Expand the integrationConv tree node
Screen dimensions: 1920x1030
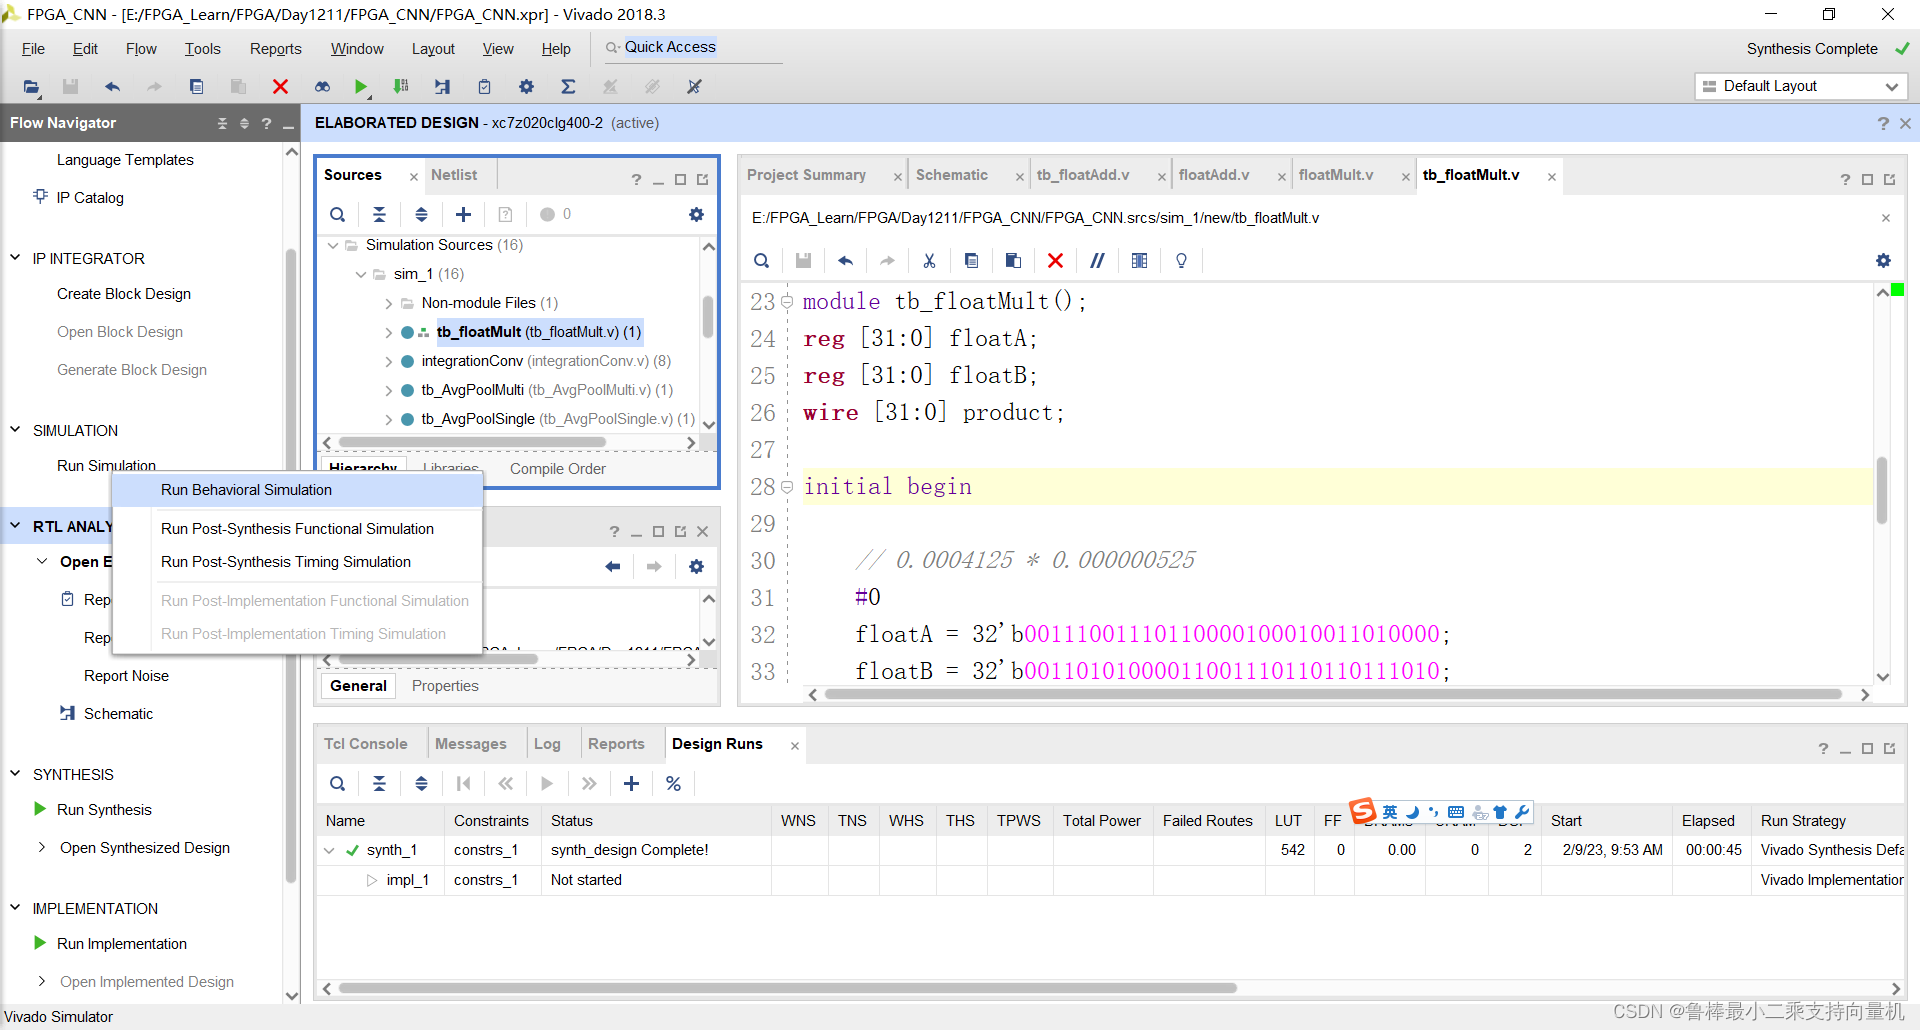pos(389,361)
